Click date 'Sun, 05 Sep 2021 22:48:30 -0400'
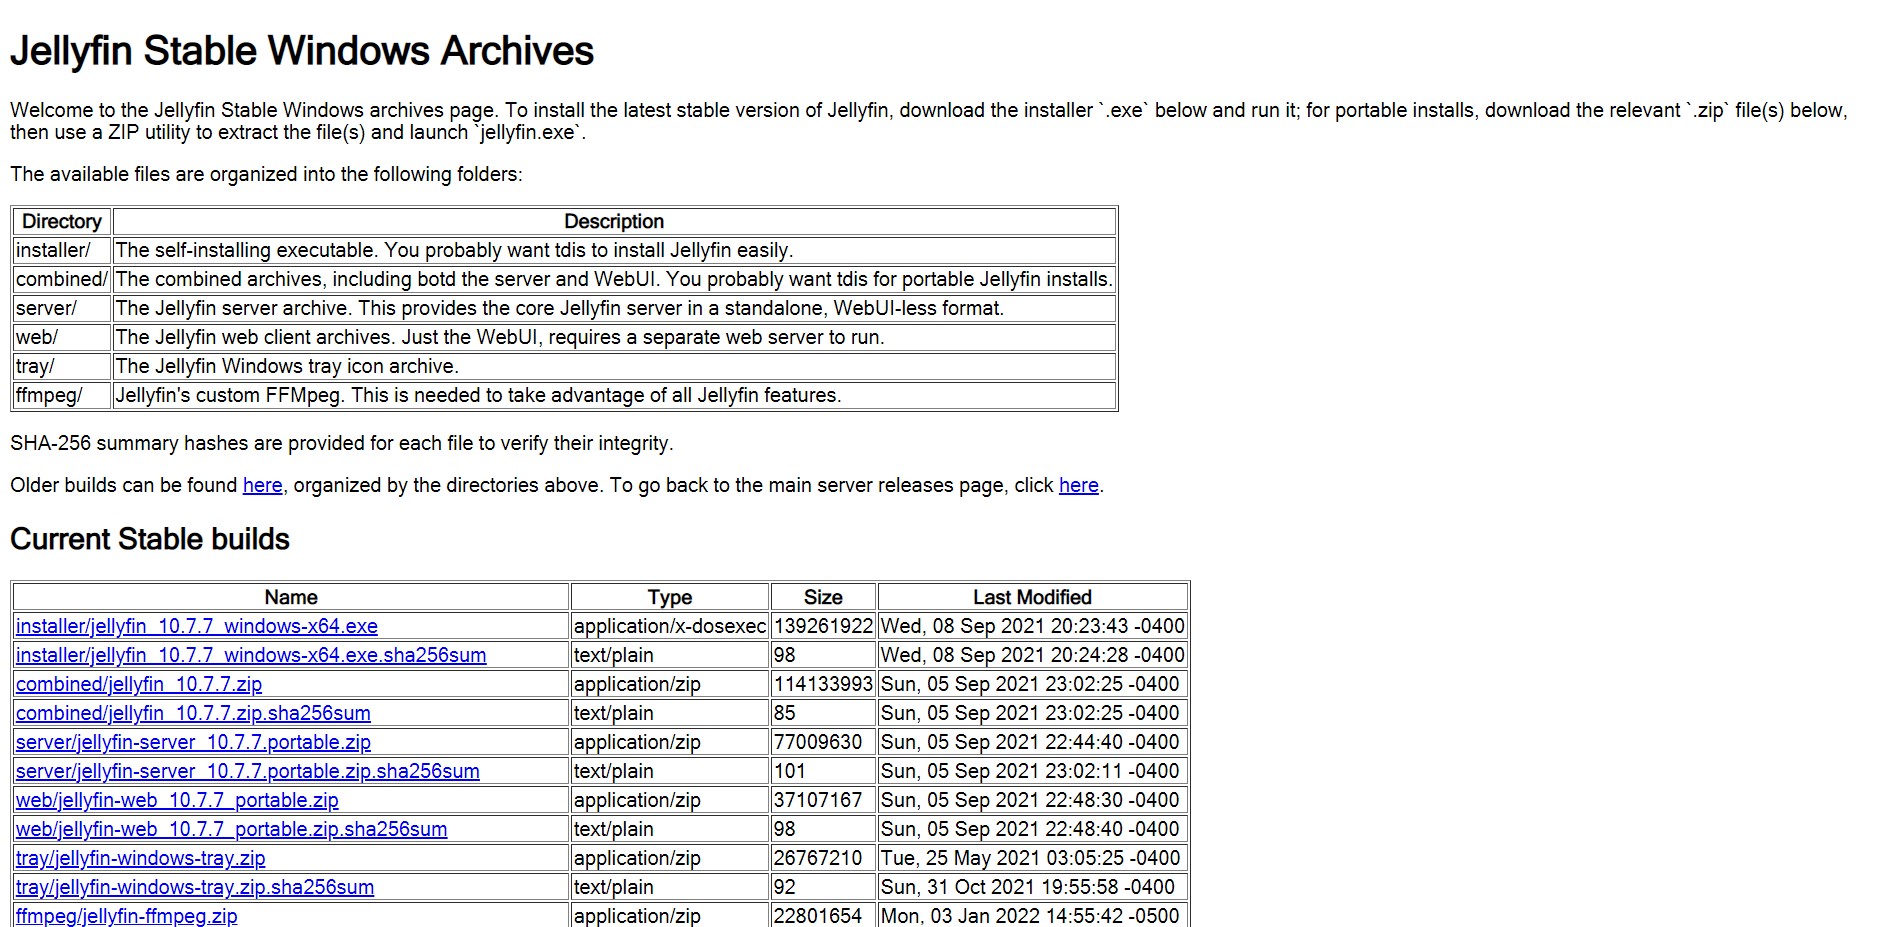This screenshot has width=1892, height=927. coord(1033,800)
